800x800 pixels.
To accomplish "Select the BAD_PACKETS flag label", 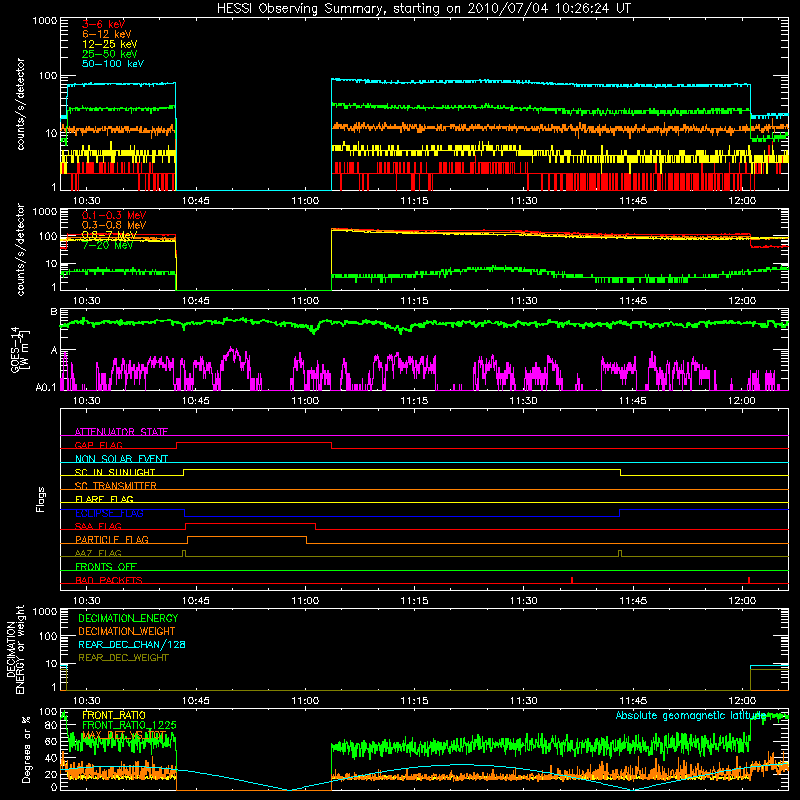I will (x=109, y=580).
